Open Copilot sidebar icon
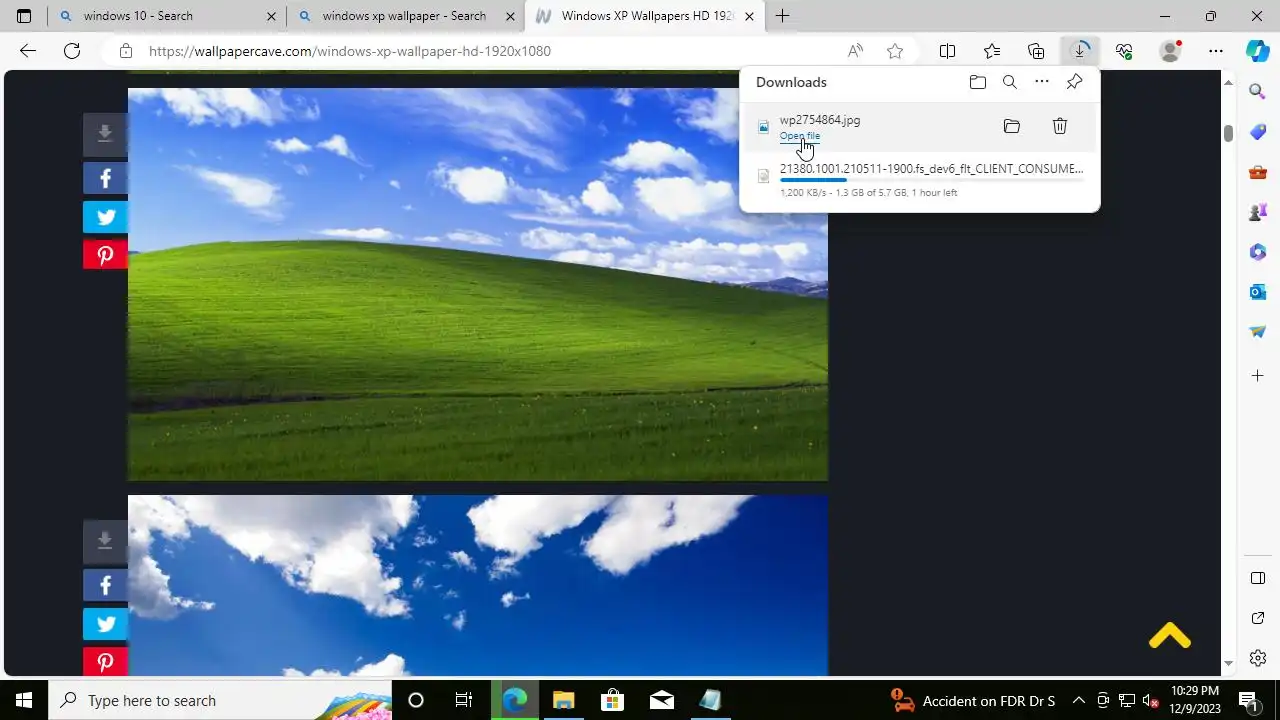This screenshot has width=1280, height=720. [1258, 51]
